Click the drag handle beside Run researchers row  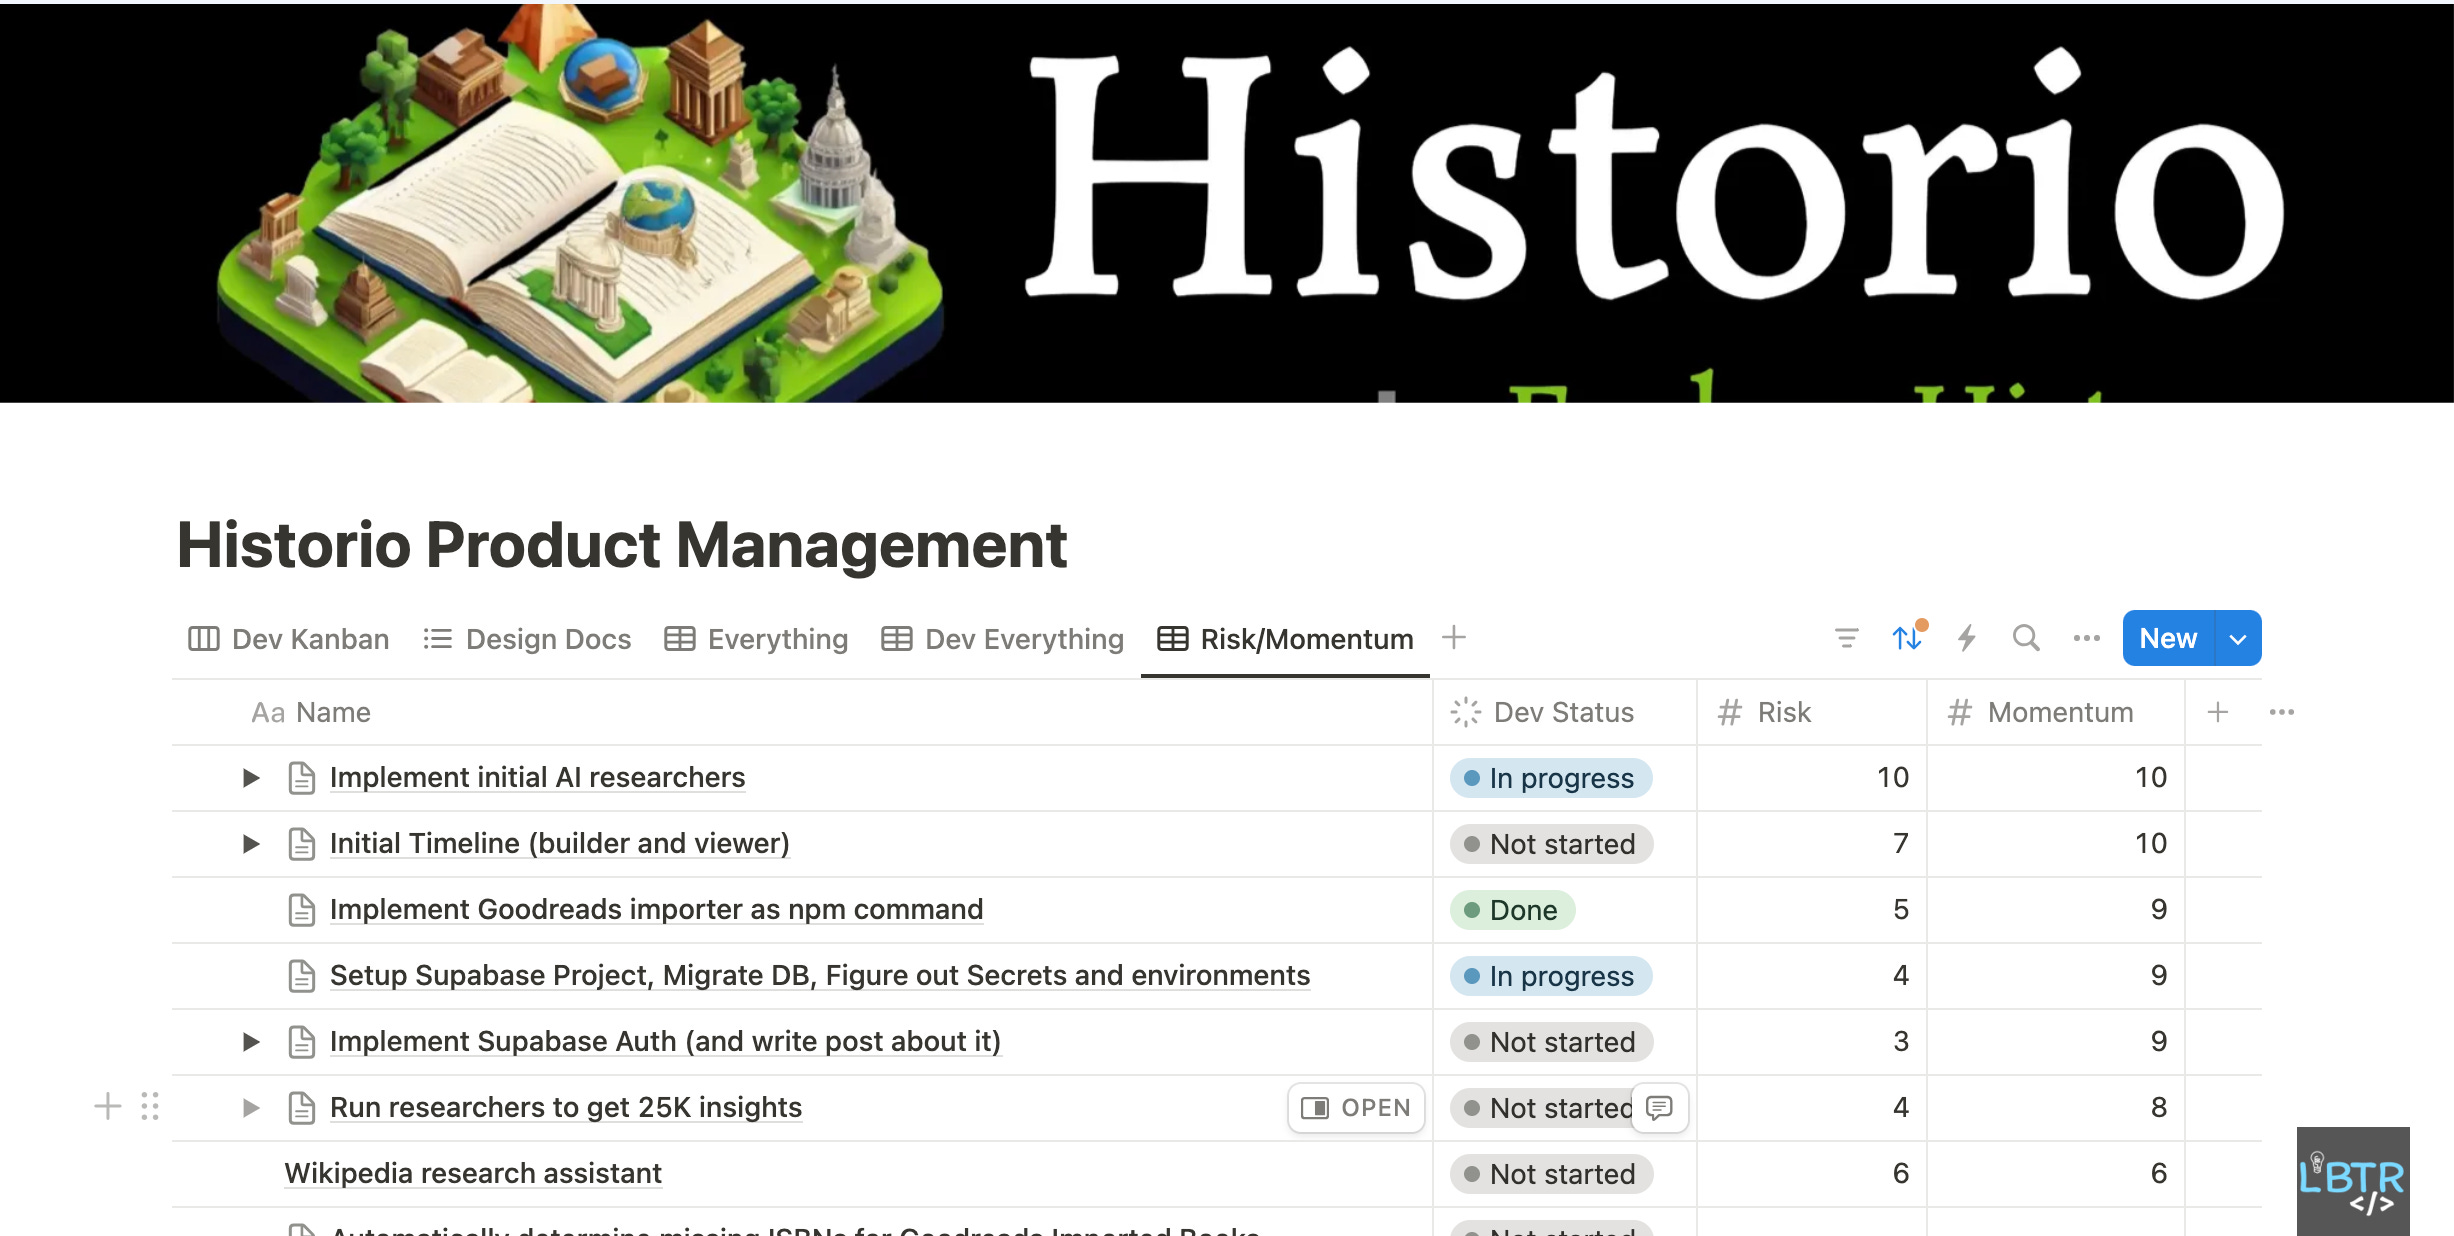(150, 1106)
